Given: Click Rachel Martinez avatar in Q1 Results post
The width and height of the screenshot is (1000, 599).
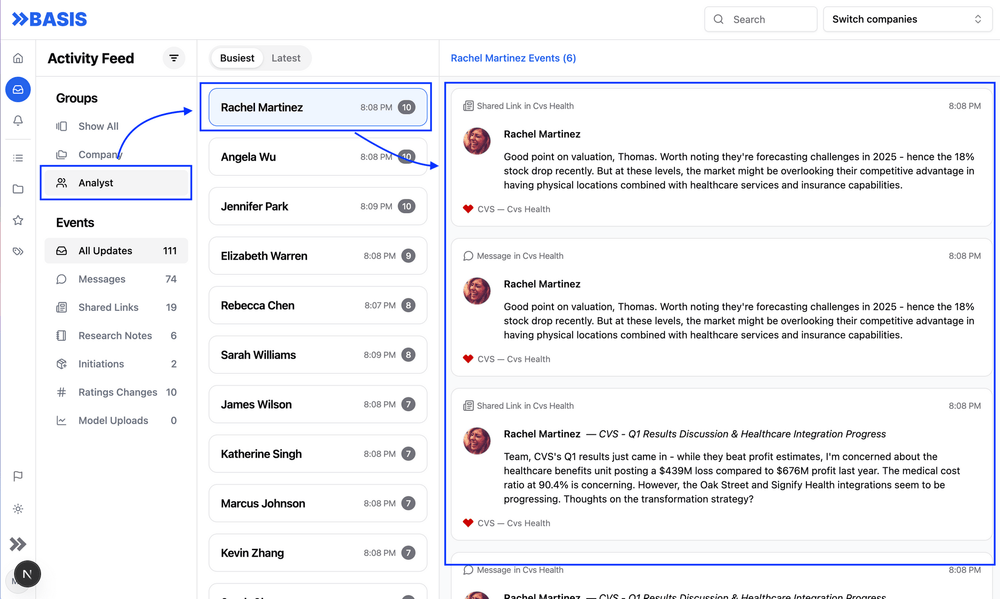Looking at the screenshot, I should pyautogui.click(x=476, y=441).
